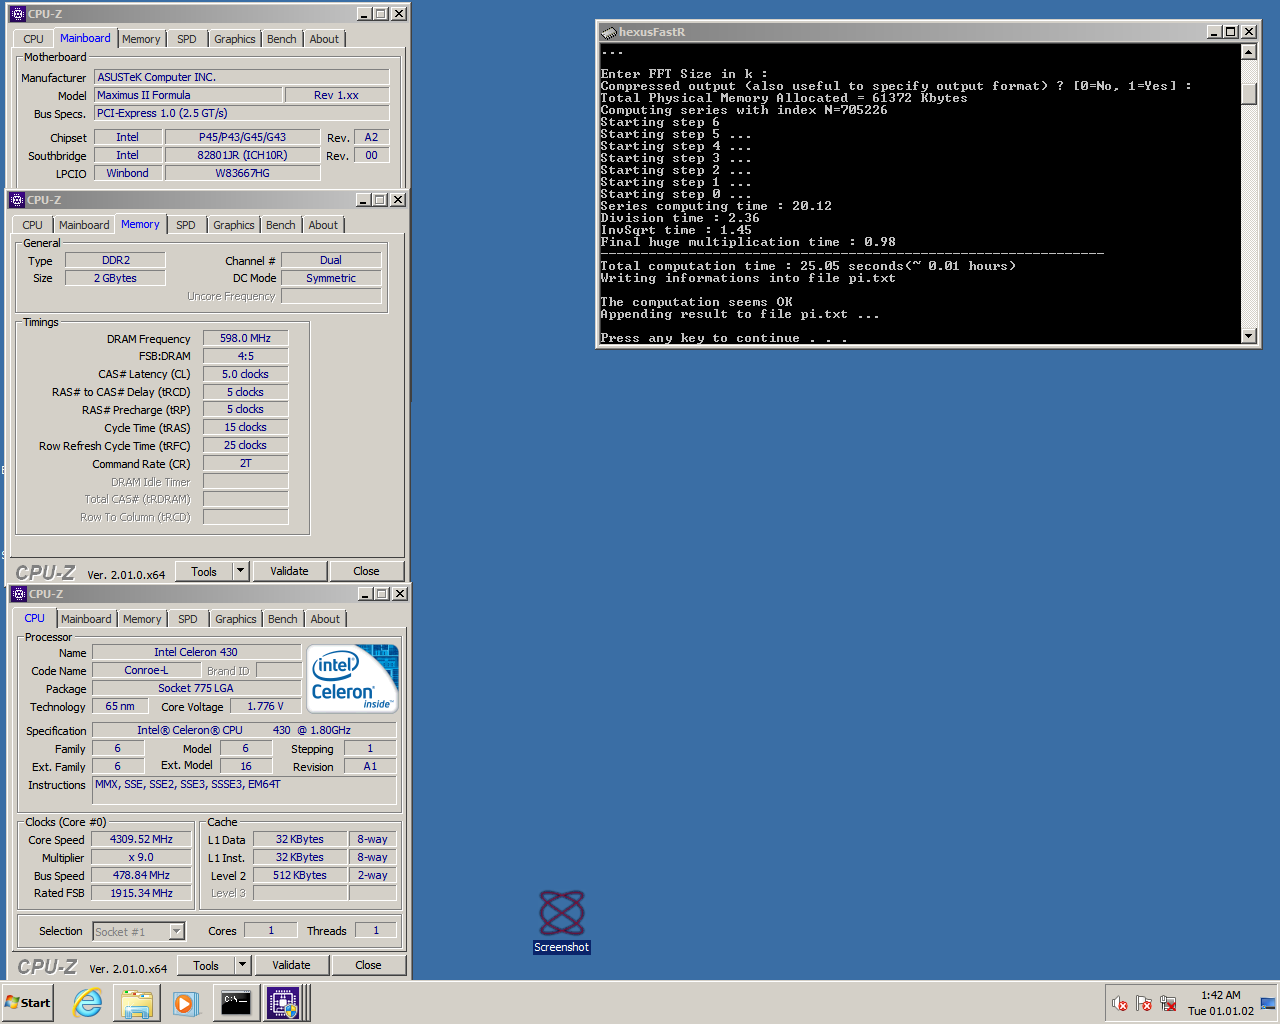This screenshot has width=1280, height=1024.
Task: Click the ASUSTeK Computer INC. manufacturer field
Action: click(241, 77)
